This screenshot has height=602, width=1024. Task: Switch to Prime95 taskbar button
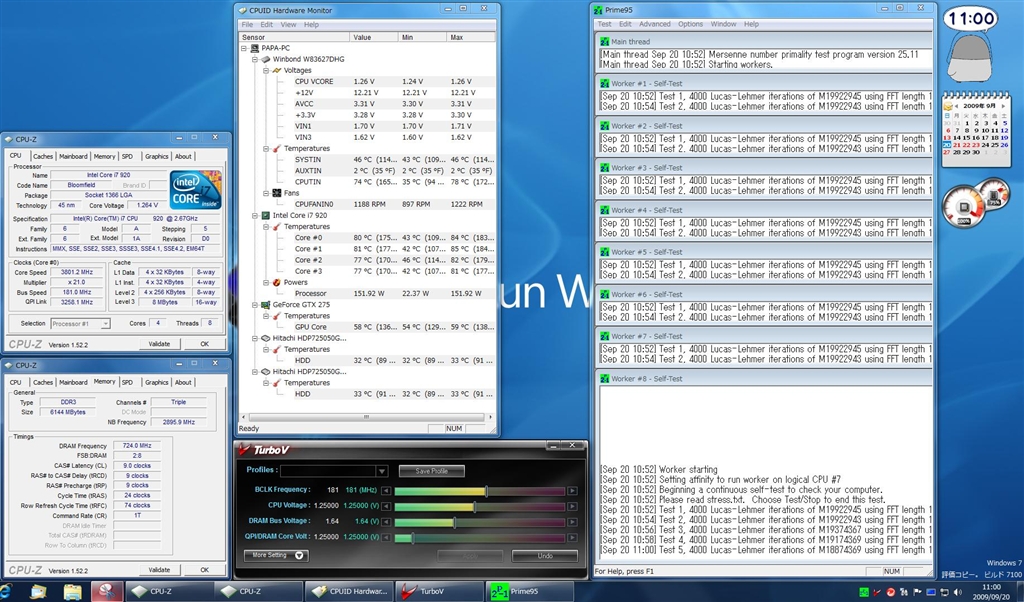click(x=529, y=592)
